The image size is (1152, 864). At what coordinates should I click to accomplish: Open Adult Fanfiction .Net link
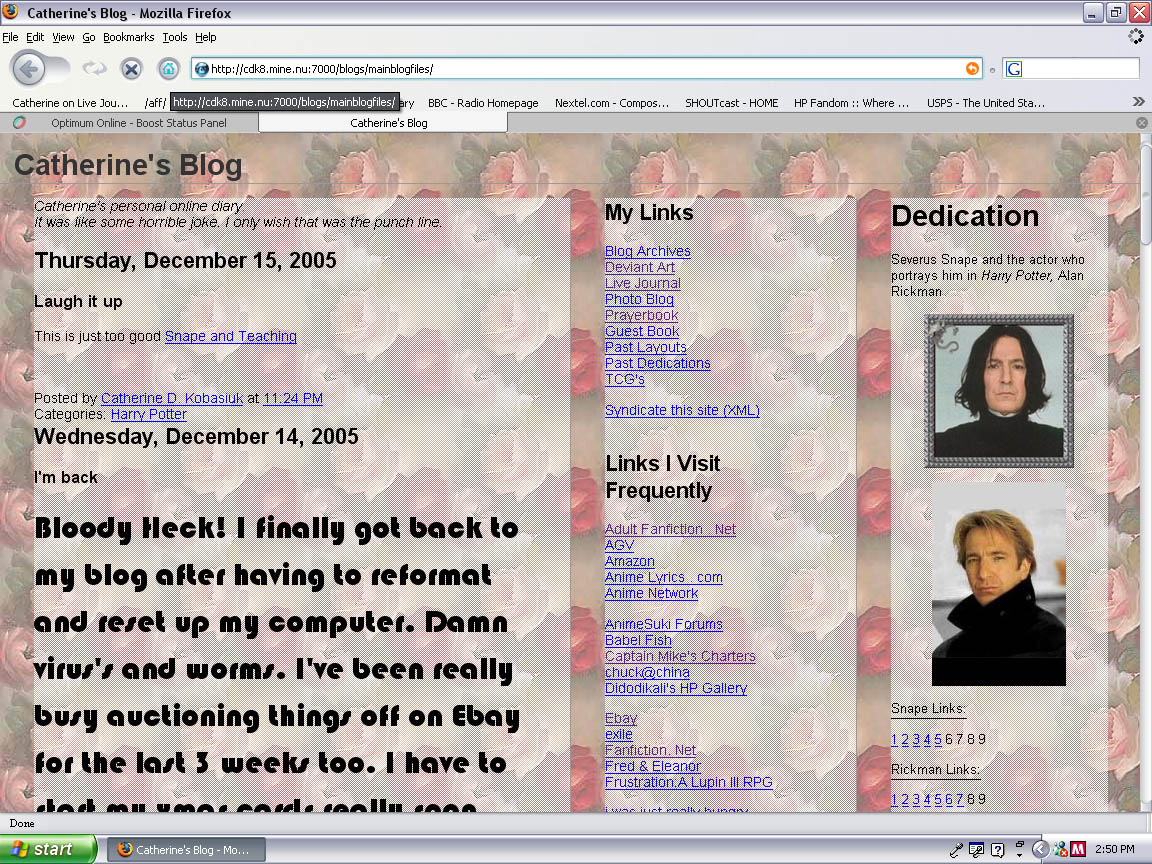coord(670,529)
